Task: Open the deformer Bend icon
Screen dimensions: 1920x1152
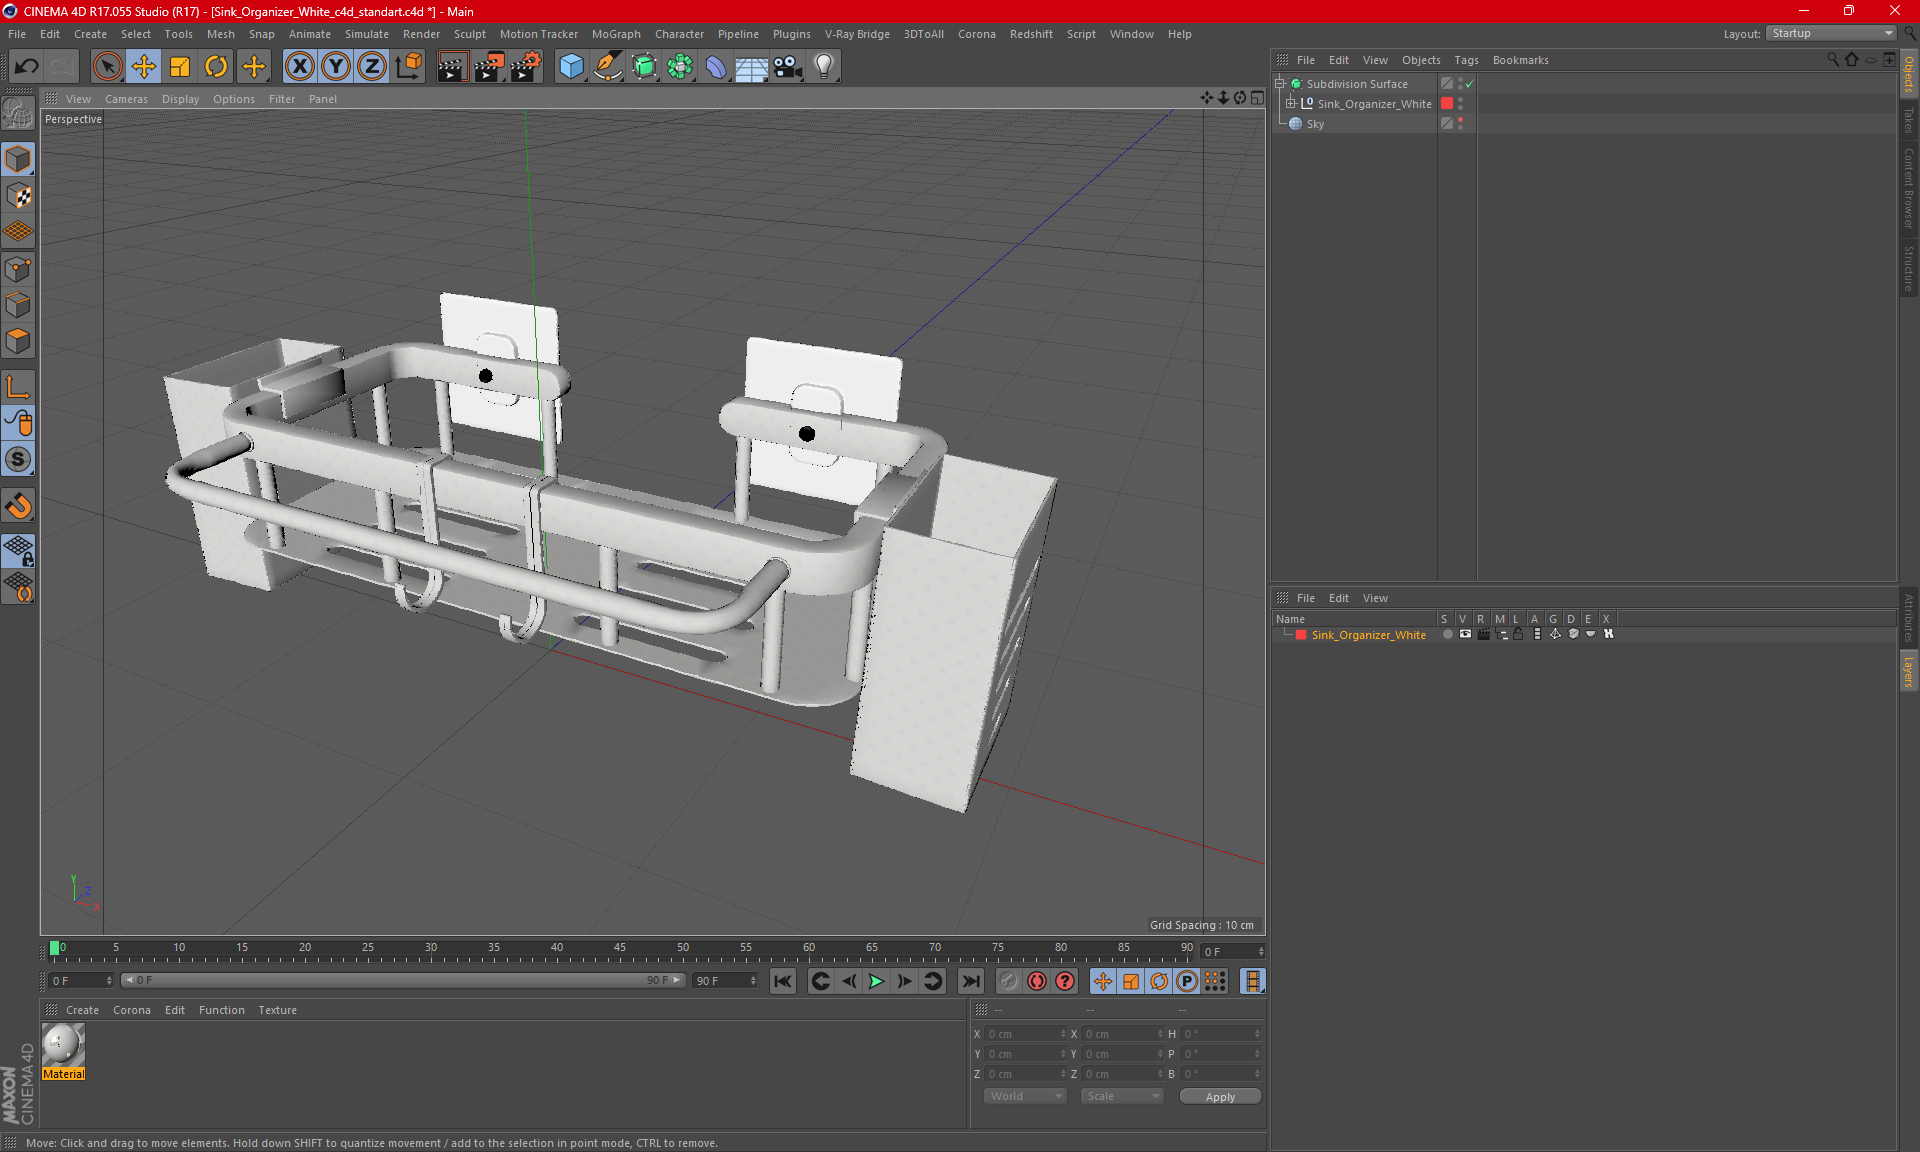Action: click(716, 67)
